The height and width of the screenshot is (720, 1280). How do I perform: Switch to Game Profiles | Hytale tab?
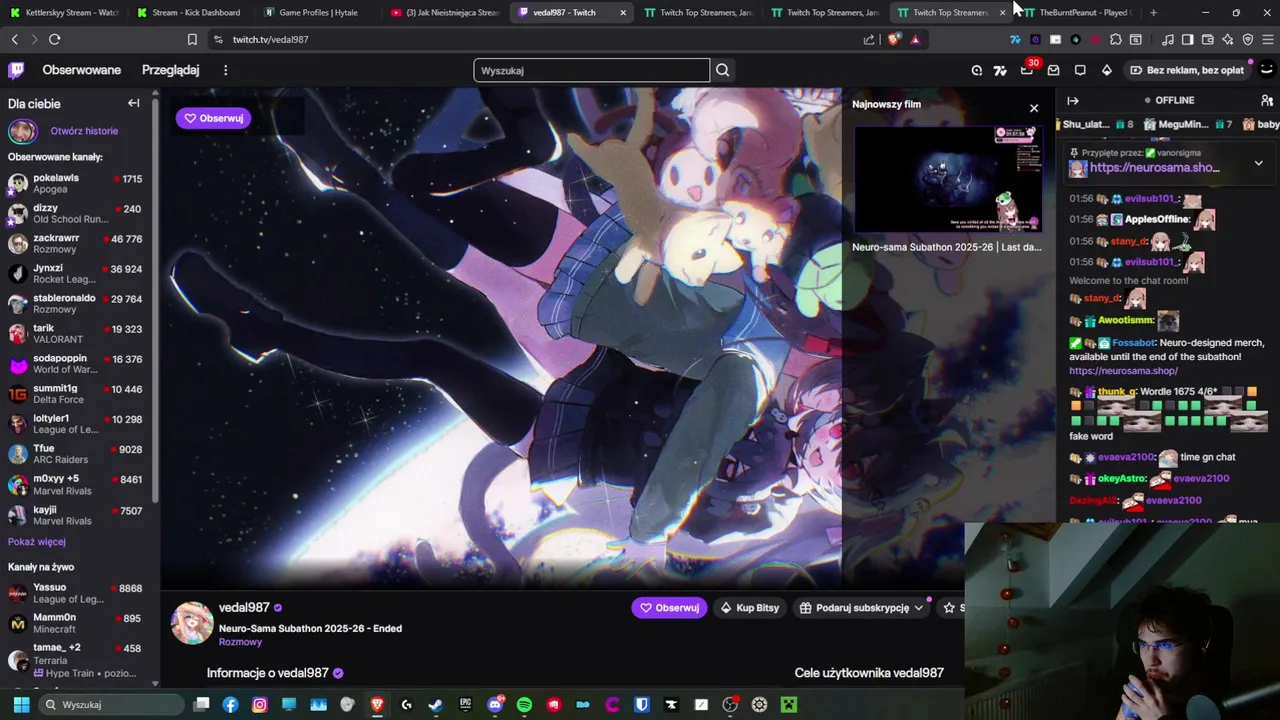point(316,13)
